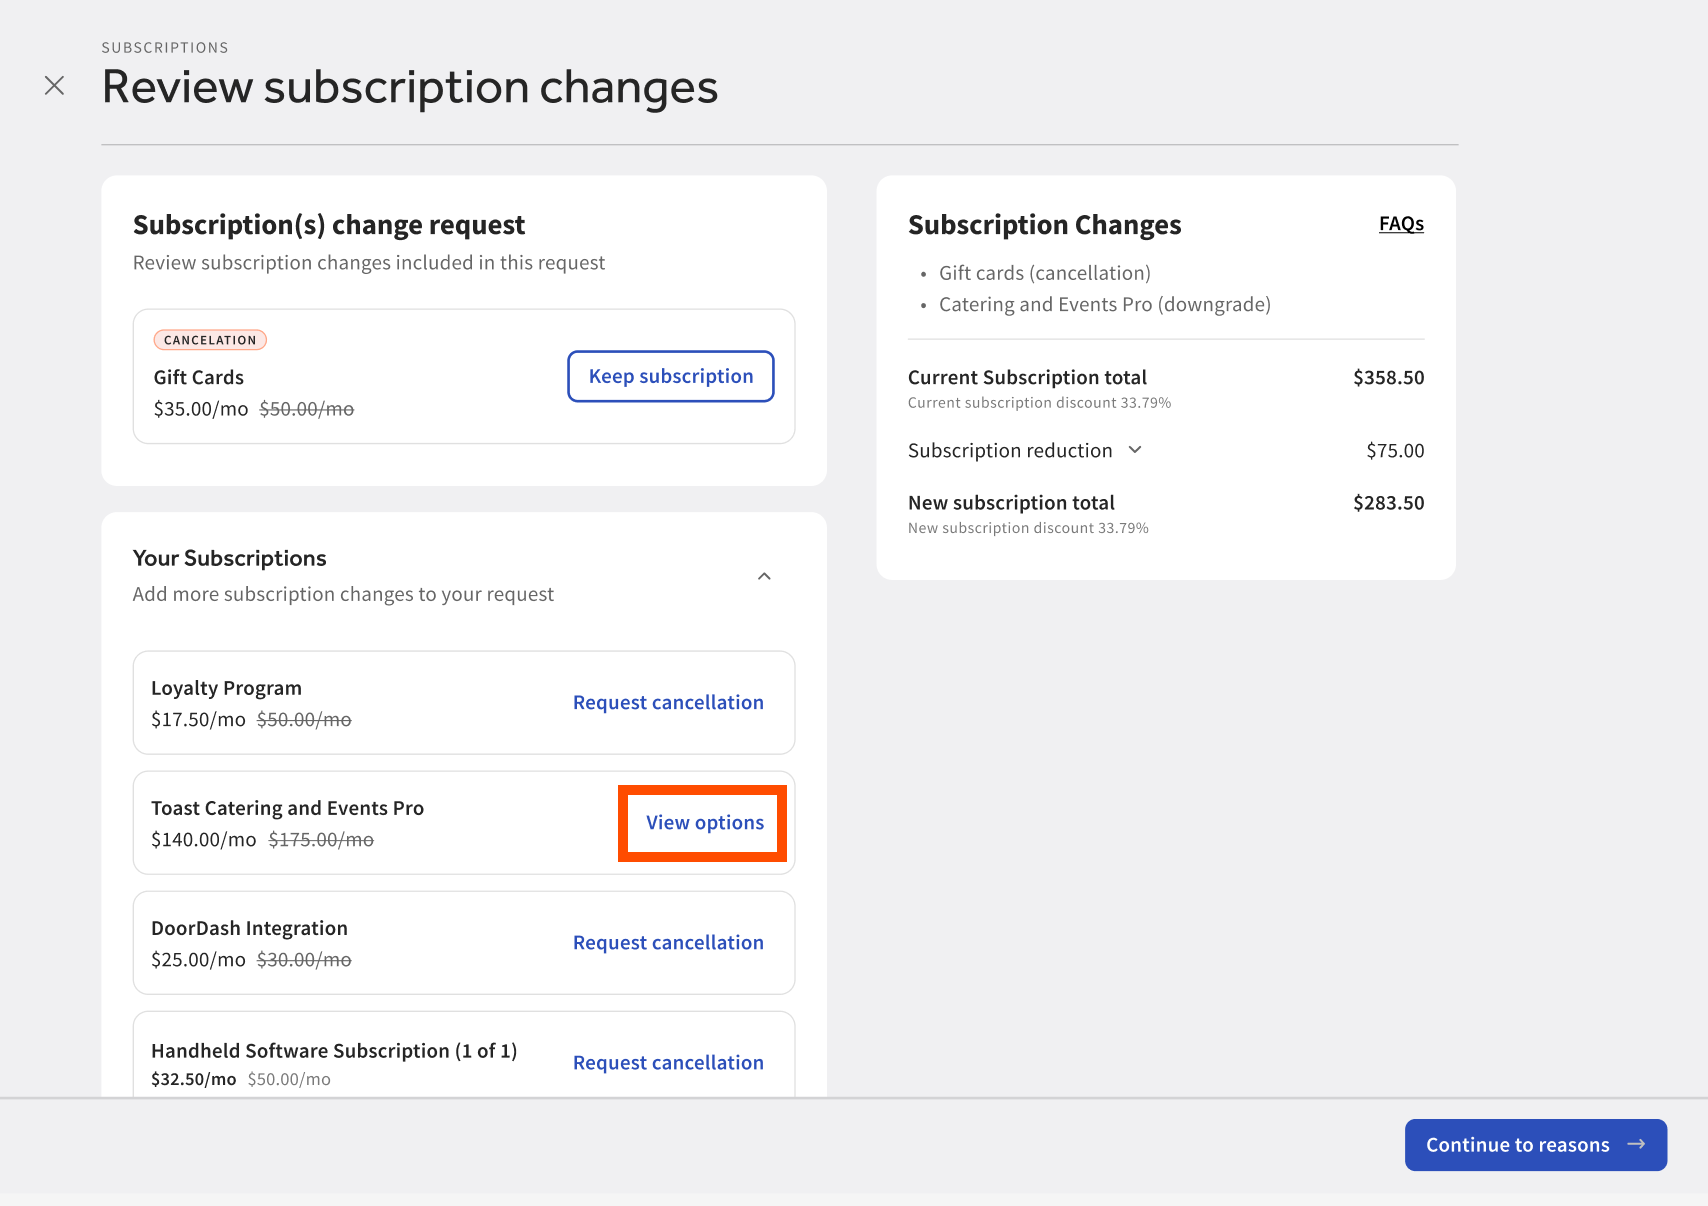Click the Your Subscriptions heading
This screenshot has width=1708, height=1206.
click(229, 558)
